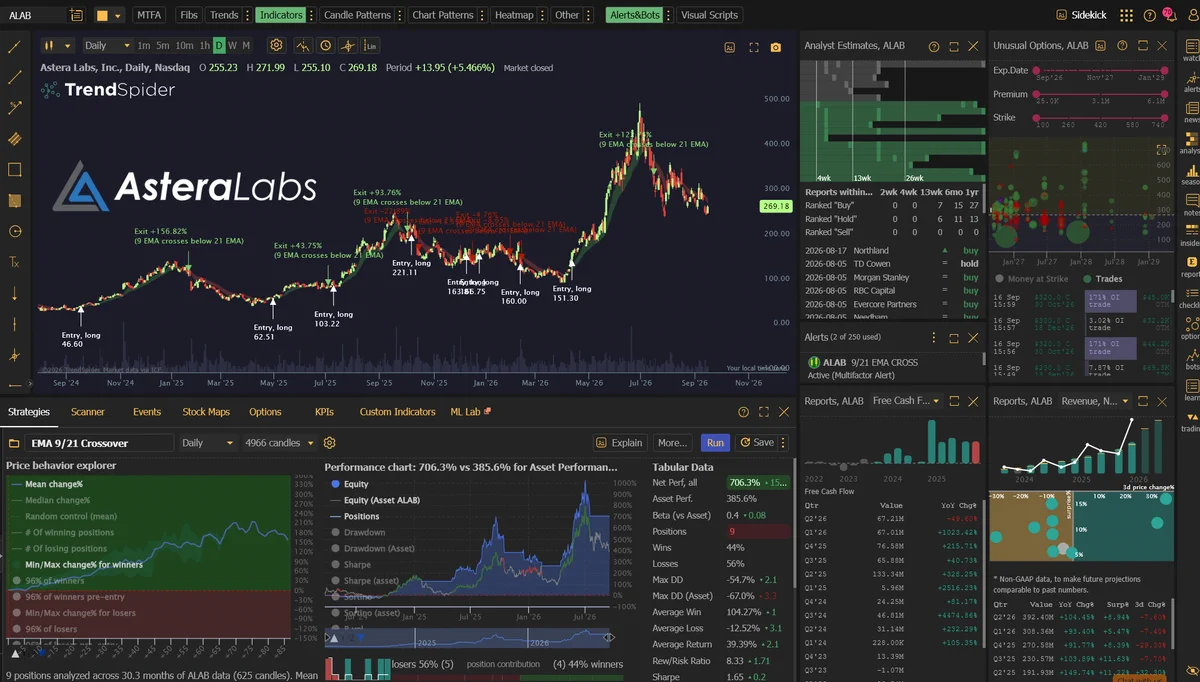
Task: Open the Sidekick assistant button
Action: 1083,15
